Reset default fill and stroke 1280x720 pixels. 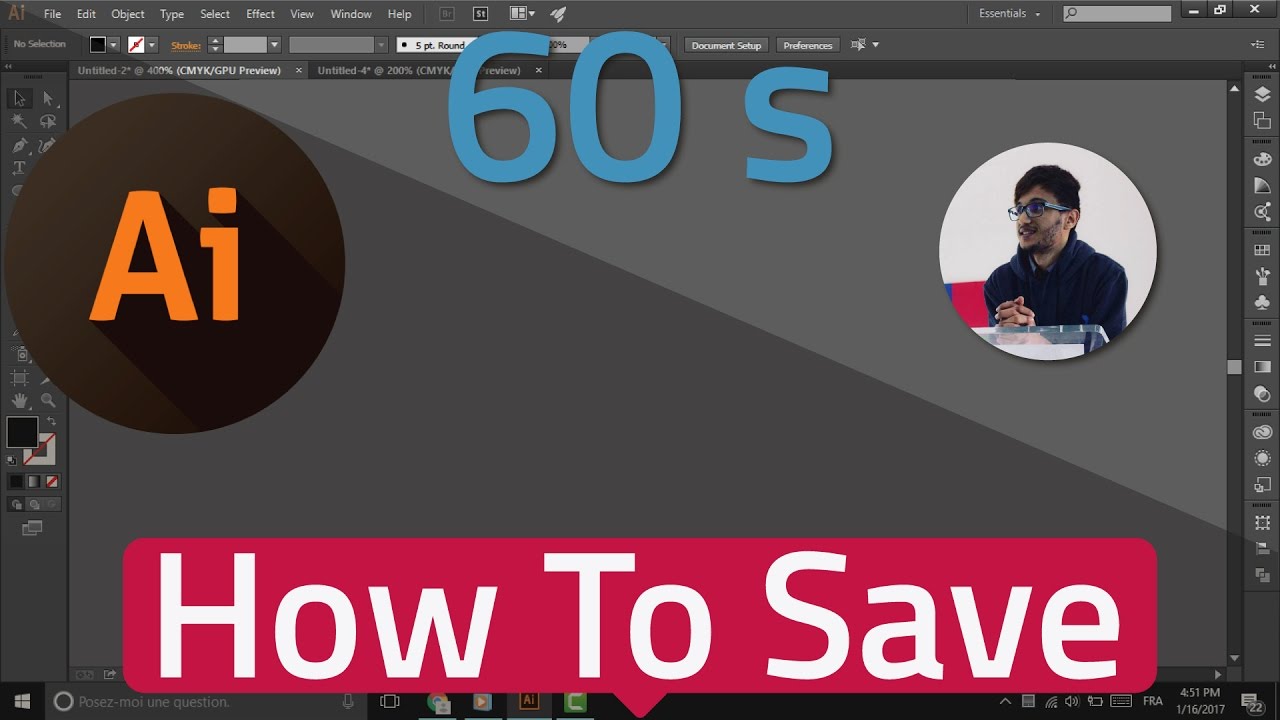click(11, 461)
